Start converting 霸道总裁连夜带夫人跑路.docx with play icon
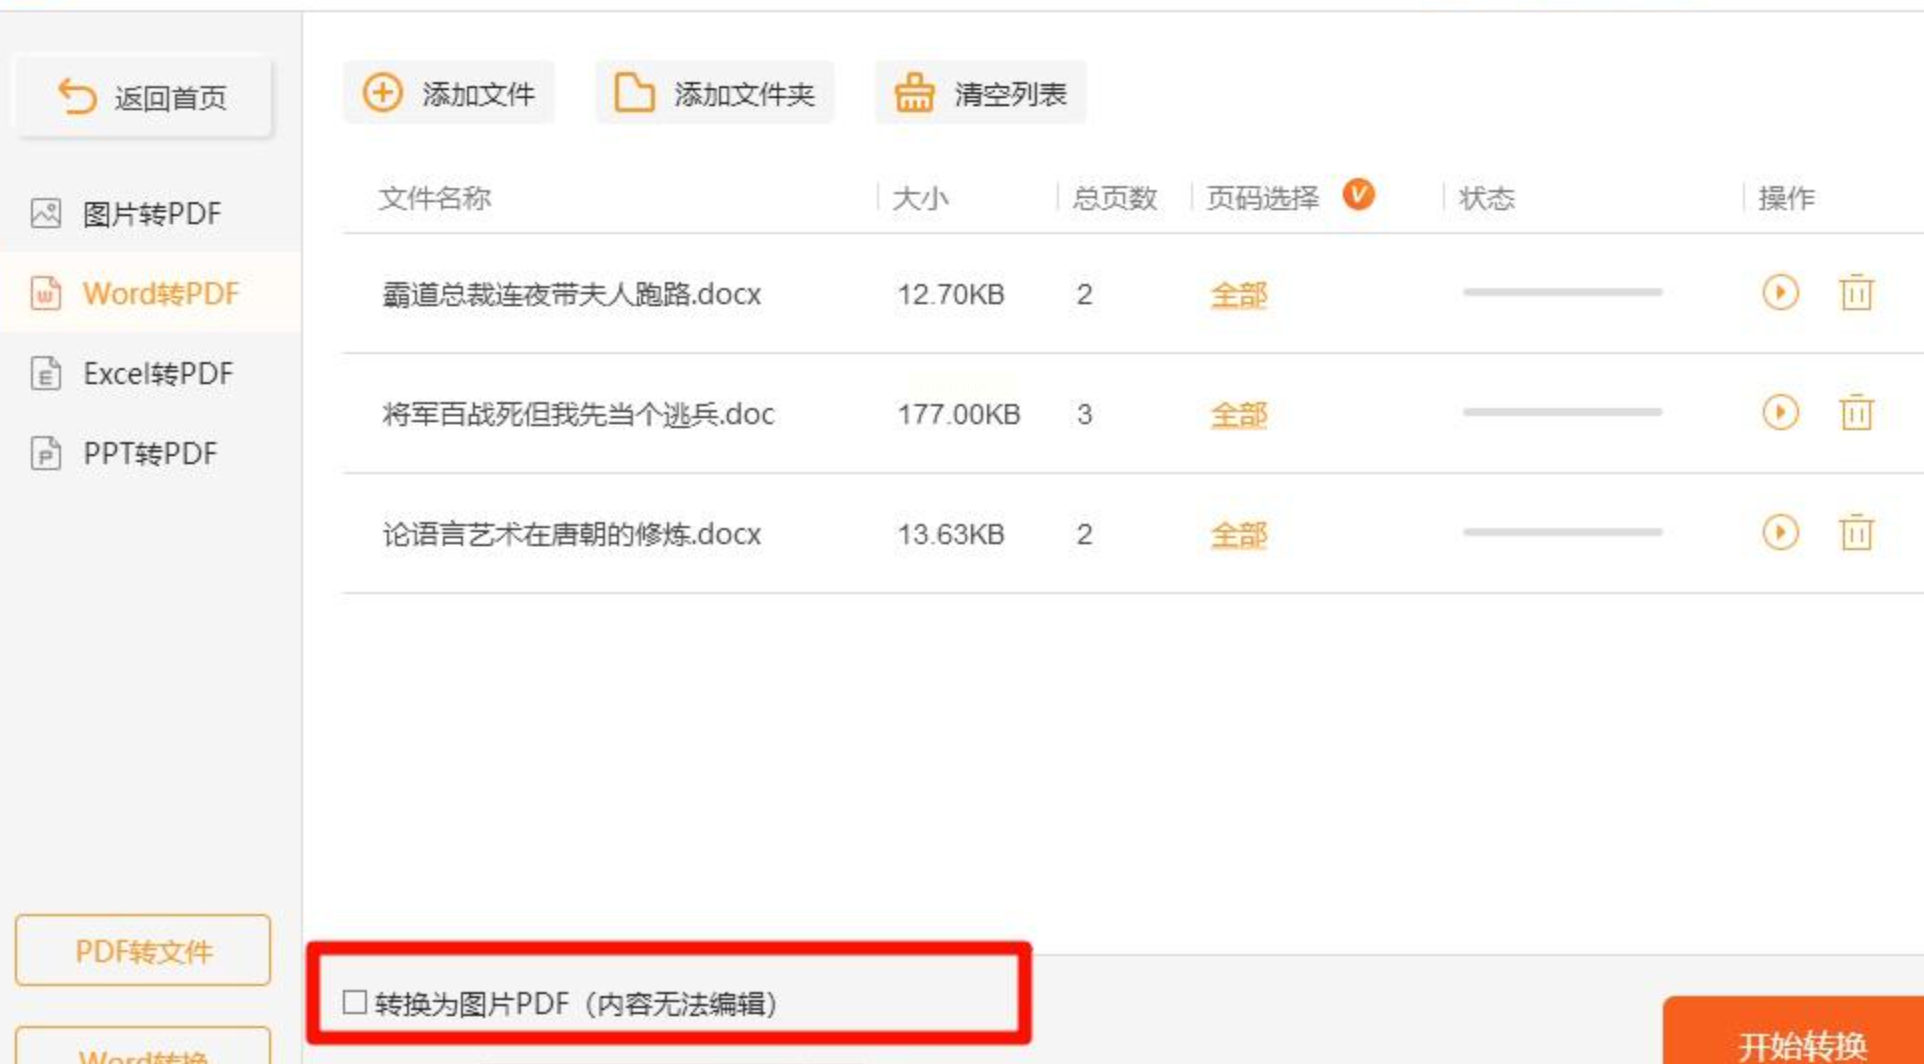The image size is (1924, 1064). pos(1780,293)
